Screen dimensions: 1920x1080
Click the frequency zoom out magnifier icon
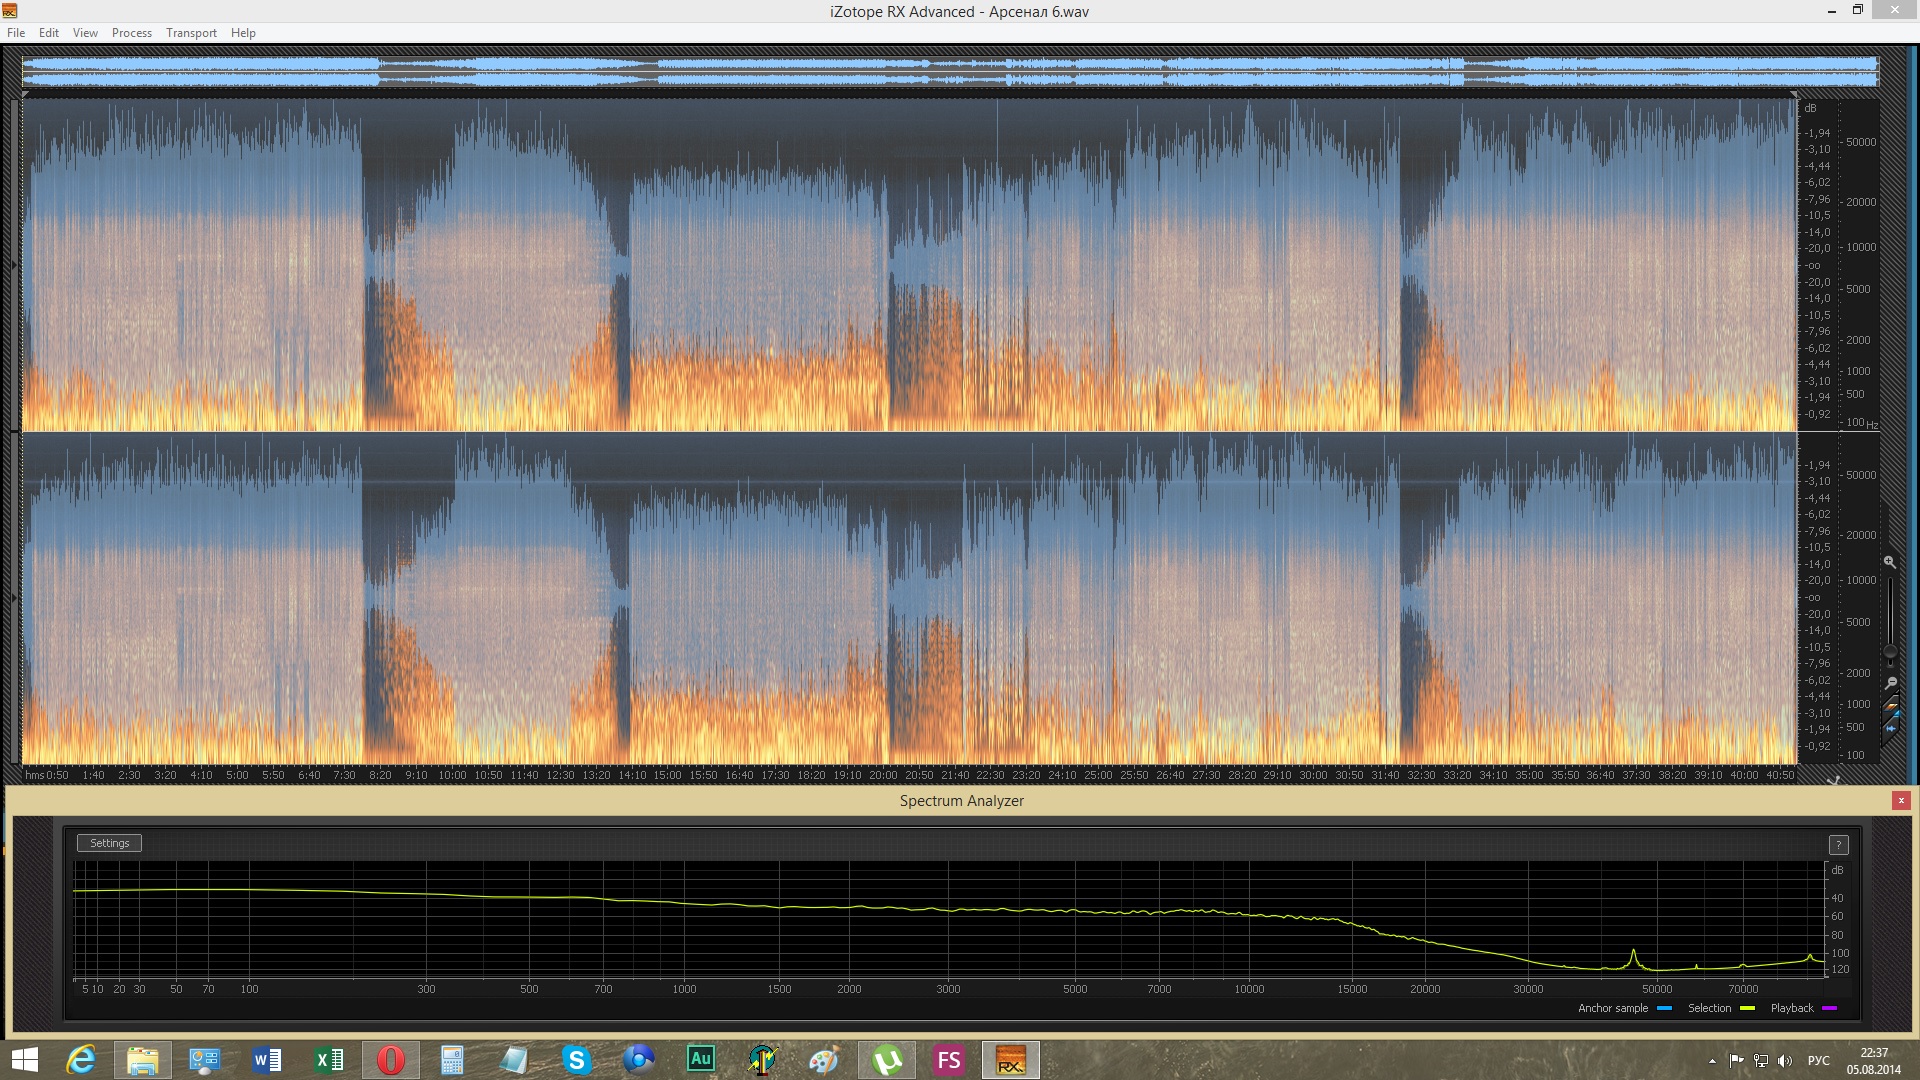click(1890, 684)
